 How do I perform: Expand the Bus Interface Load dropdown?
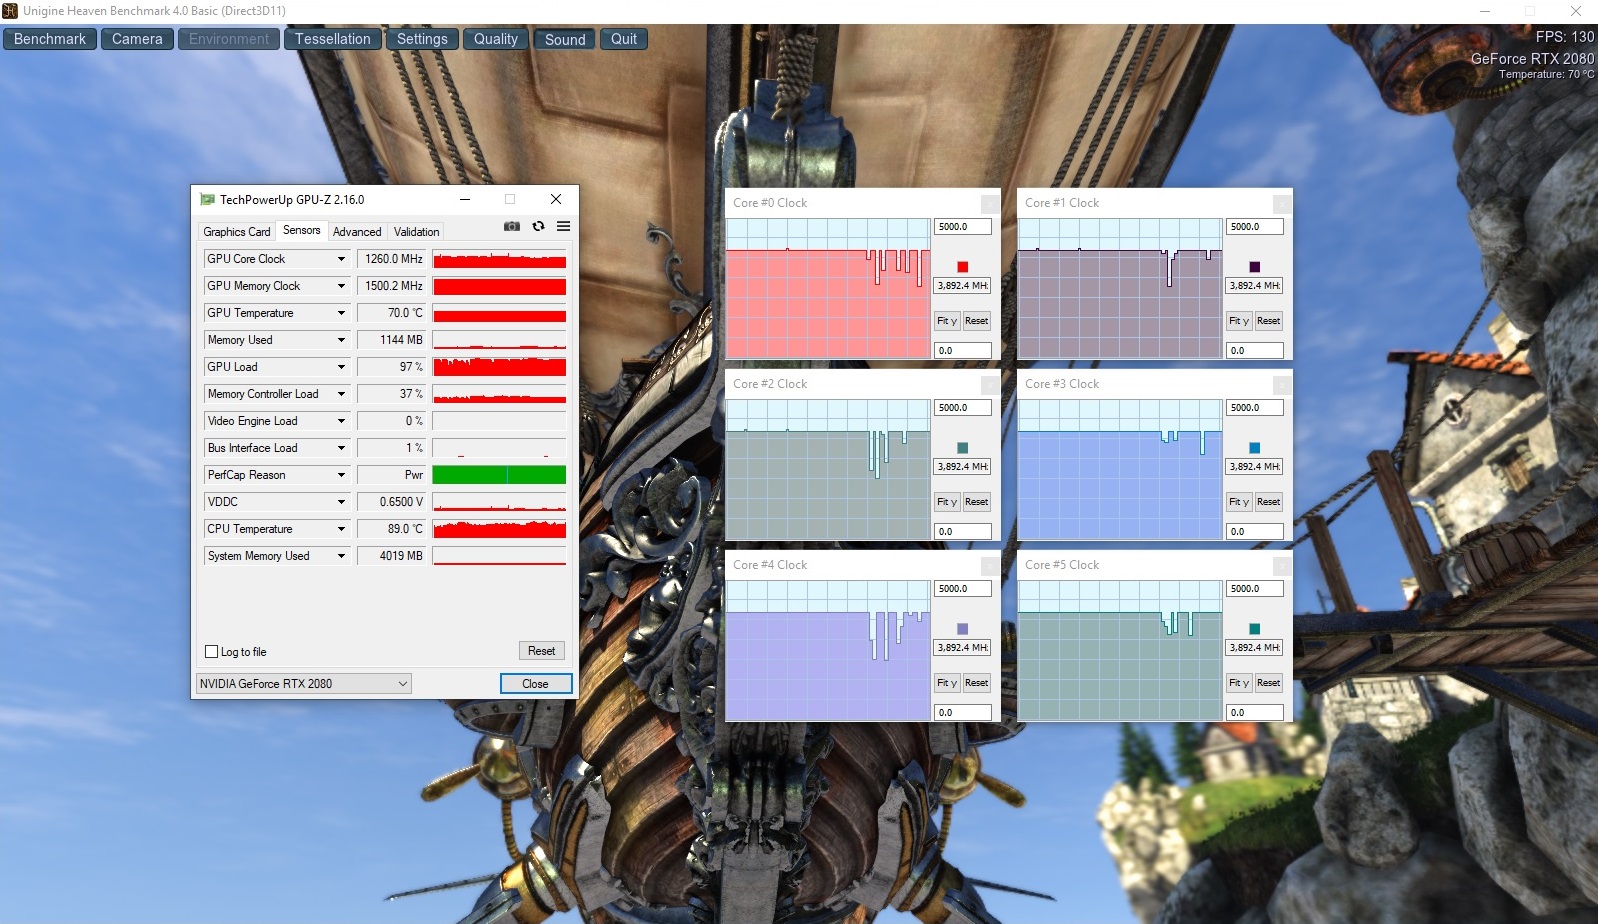(x=341, y=448)
